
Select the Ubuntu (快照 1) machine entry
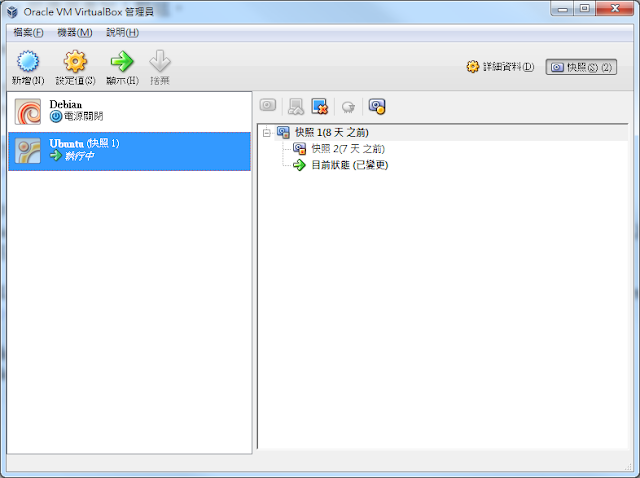pyautogui.click(x=129, y=151)
